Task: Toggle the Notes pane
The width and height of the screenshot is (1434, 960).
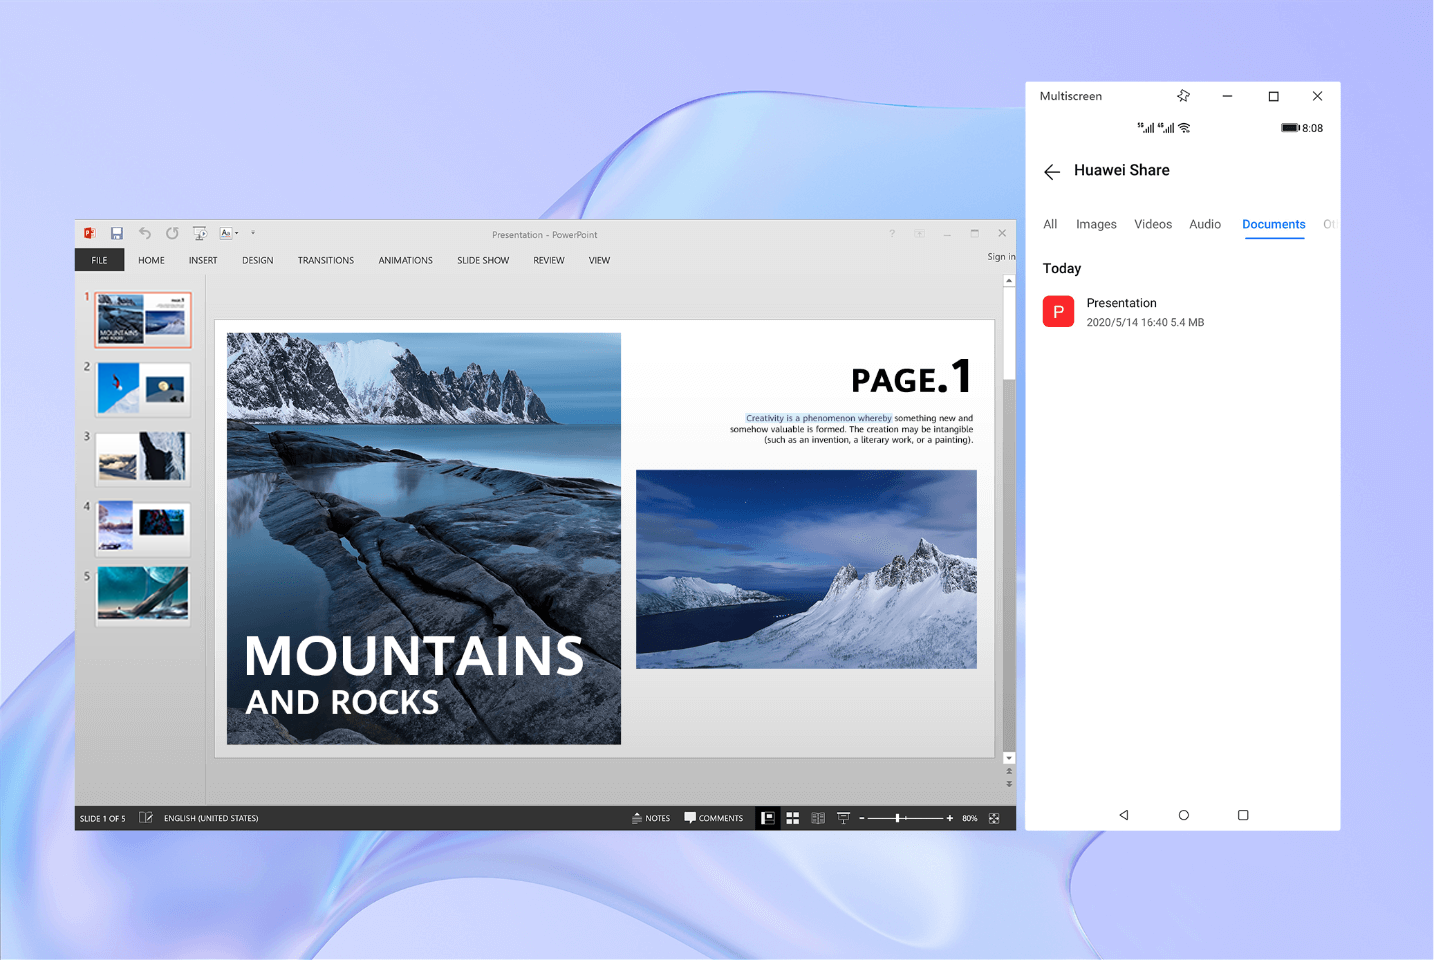Action: tap(651, 818)
